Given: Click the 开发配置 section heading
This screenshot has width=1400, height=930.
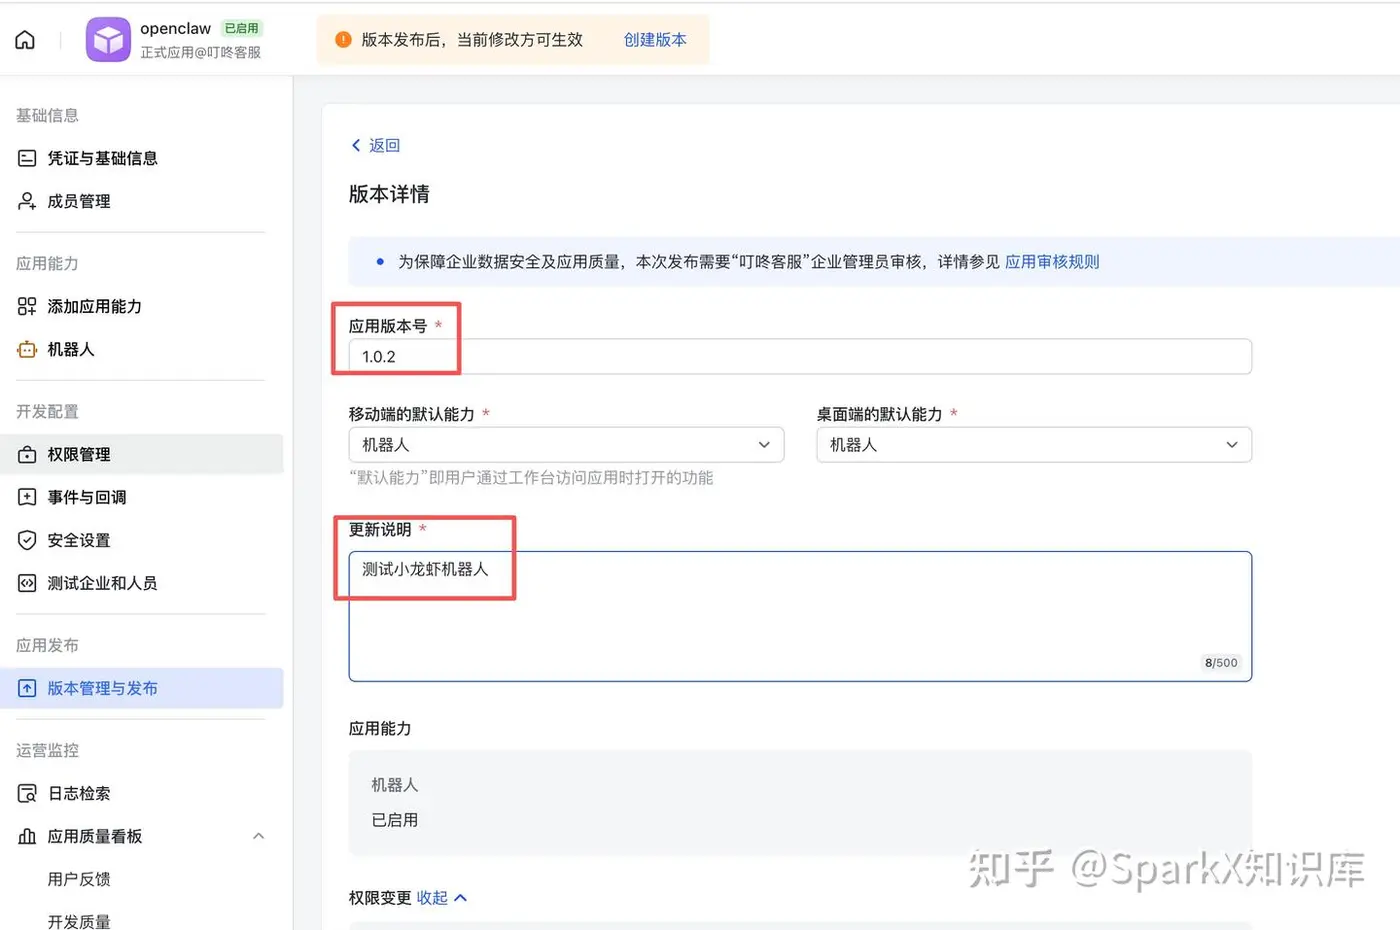Looking at the screenshot, I should click(47, 411).
